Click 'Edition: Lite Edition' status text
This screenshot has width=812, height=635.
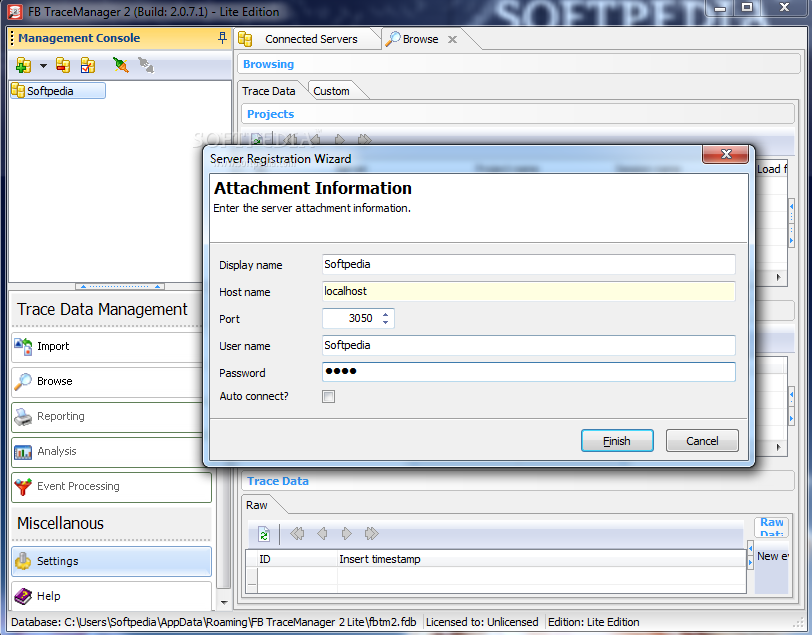(593, 622)
